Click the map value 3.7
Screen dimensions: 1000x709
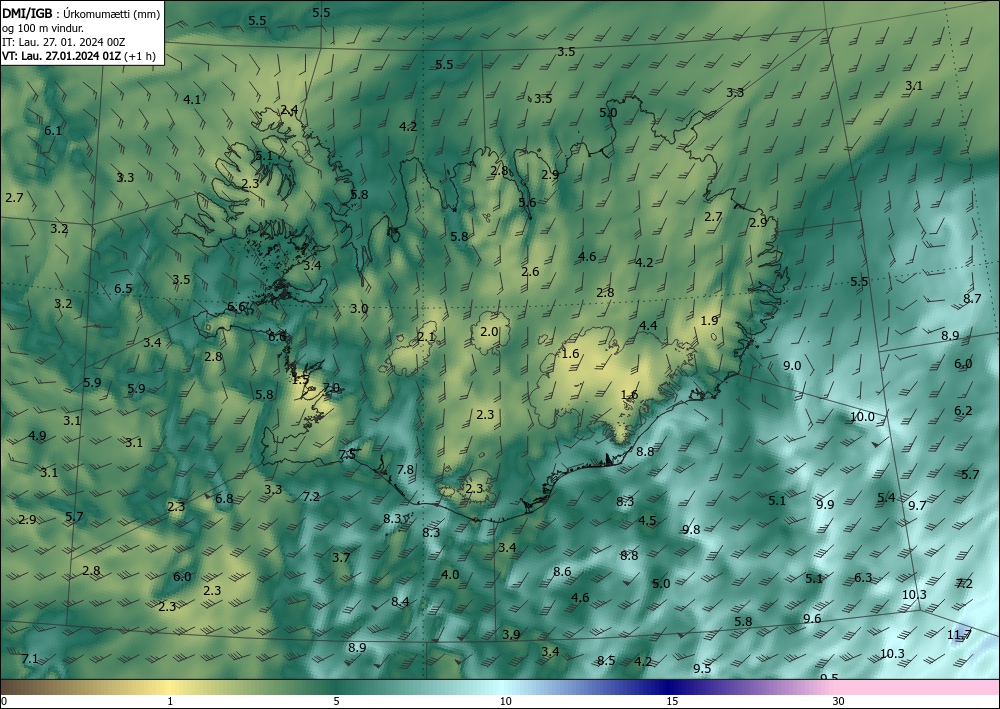click(x=341, y=558)
